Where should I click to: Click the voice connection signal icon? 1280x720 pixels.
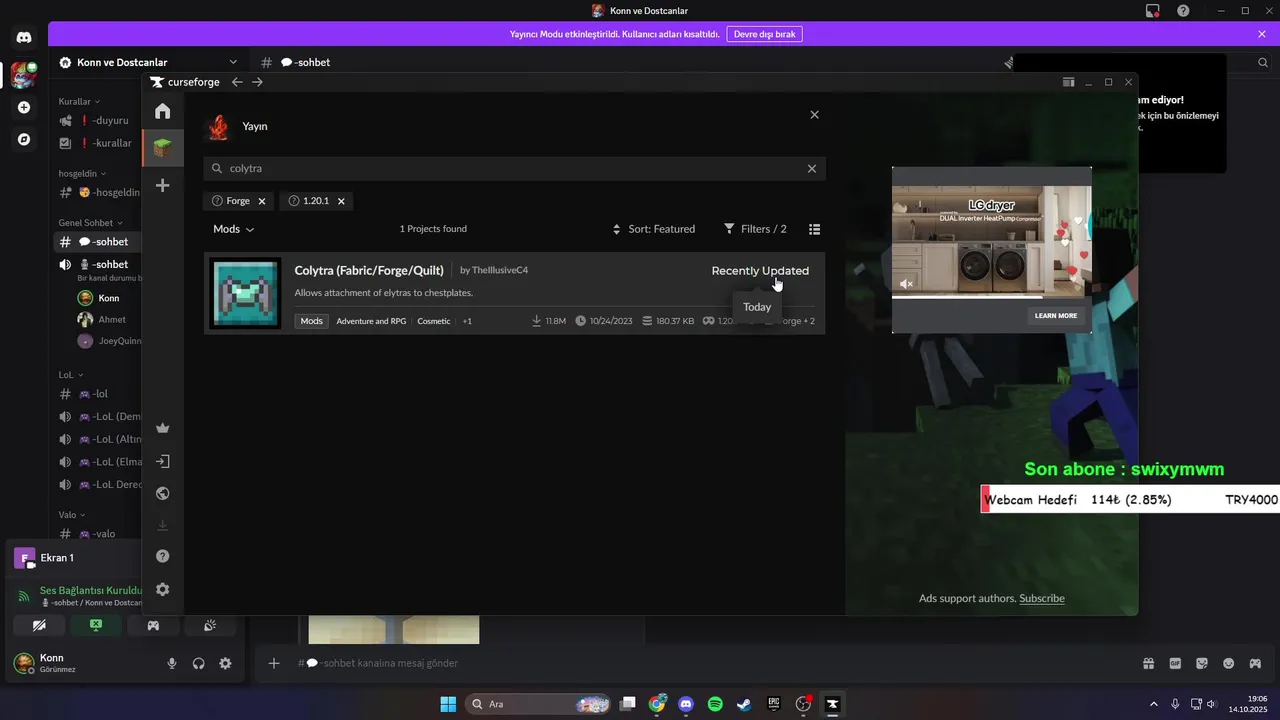point(24,596)
